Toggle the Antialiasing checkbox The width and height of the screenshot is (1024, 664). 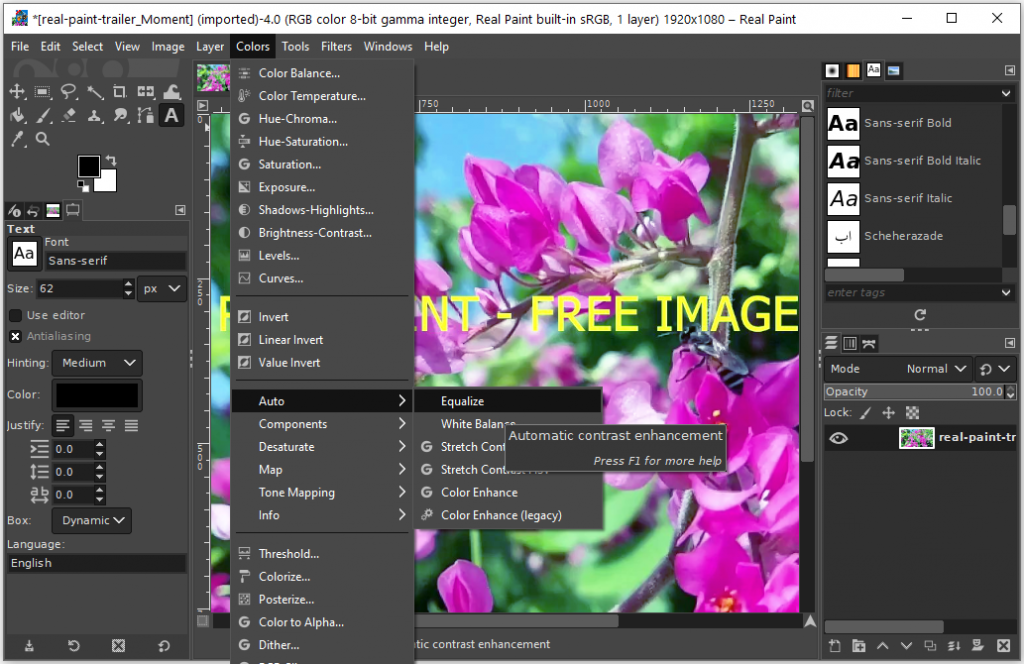16,337
